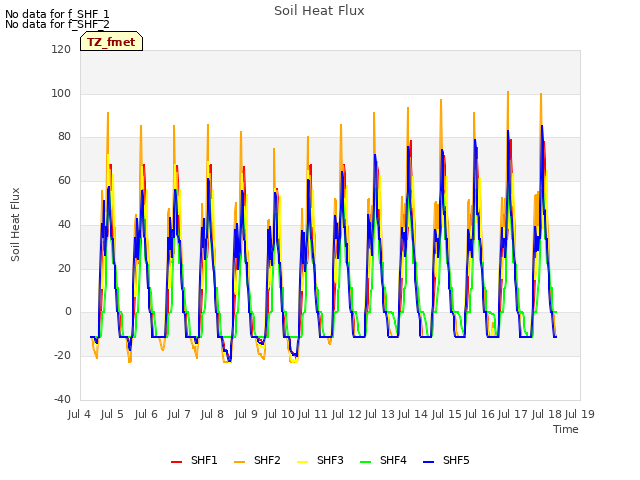Image resolution: width=640 pixels, height=480 pixels.
Task: Click the green SHF4 legend color marker
Action: click(x=366, y=462)
